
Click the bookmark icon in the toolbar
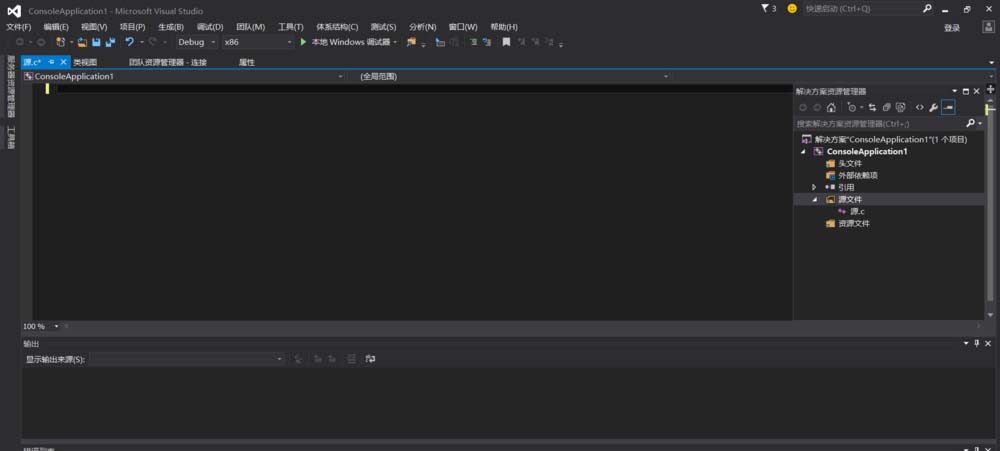(x=506, y=42)
